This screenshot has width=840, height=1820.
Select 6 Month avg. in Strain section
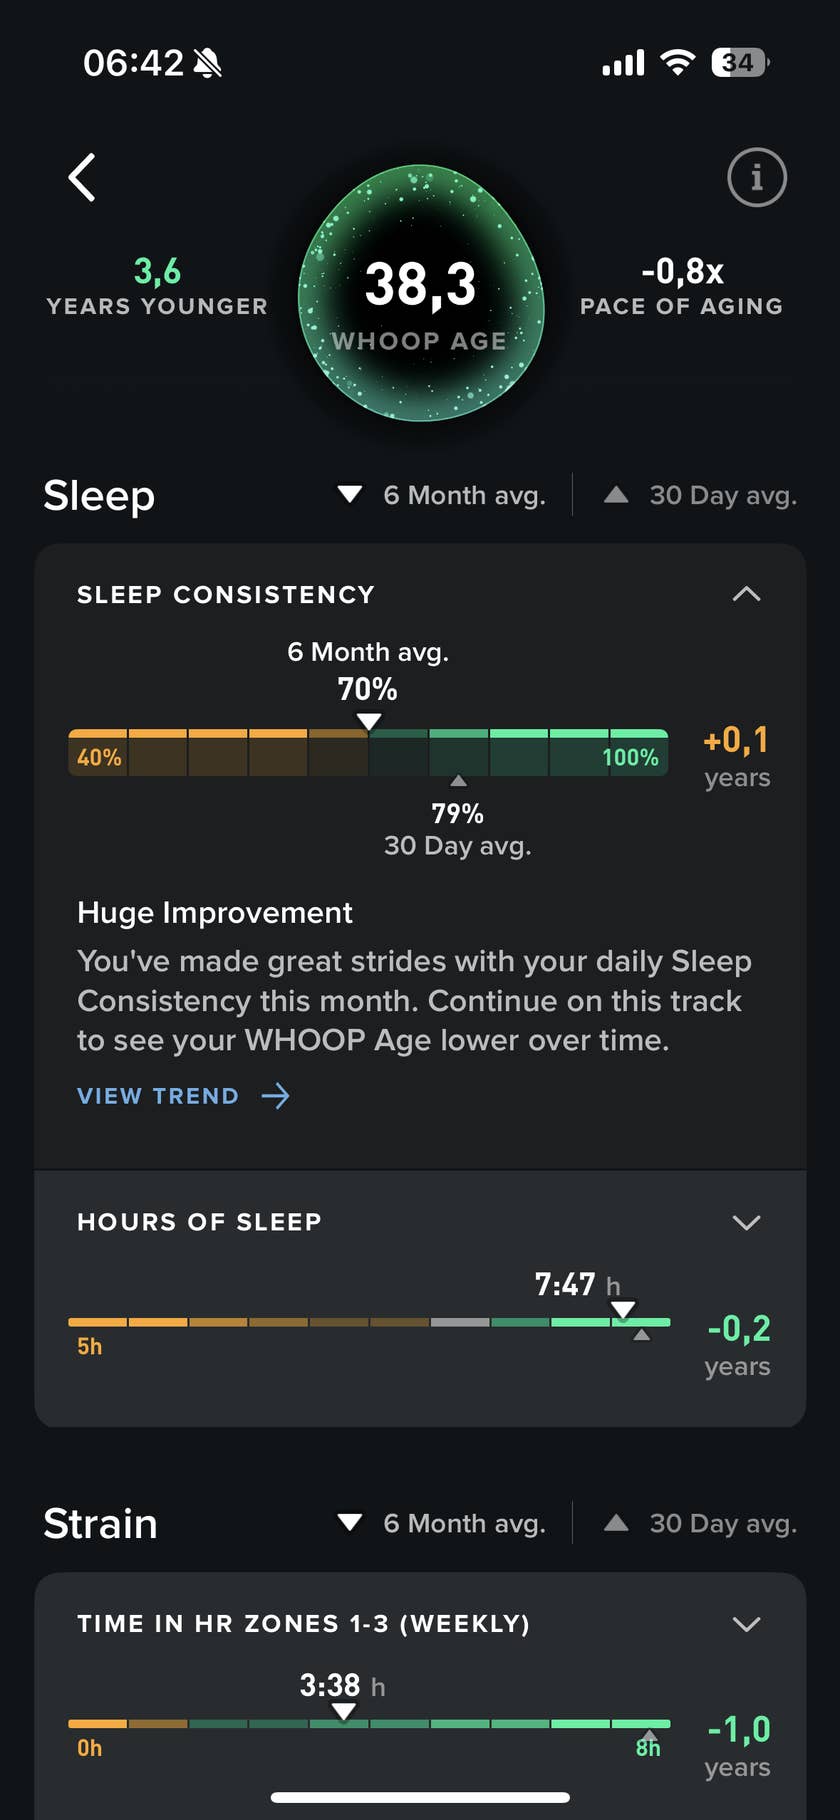pyautogui.click(x=443, y=1523)
